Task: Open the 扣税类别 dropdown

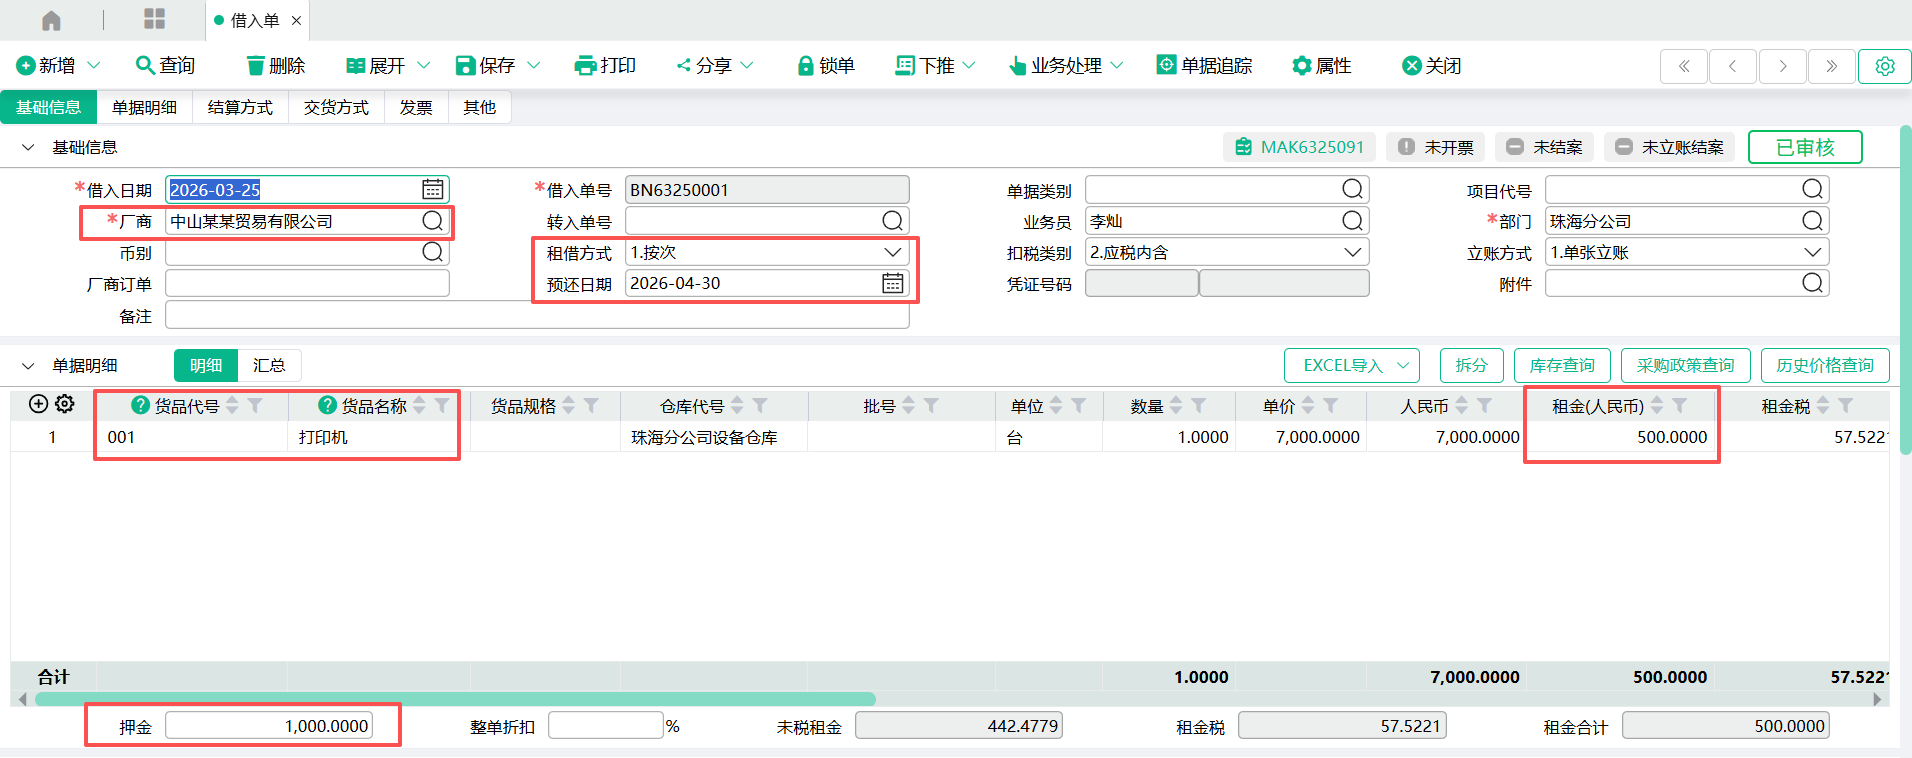Action: [1352, 253]
